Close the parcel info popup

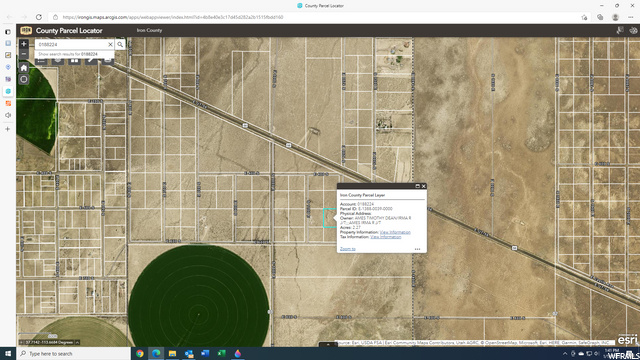point(424,186)
